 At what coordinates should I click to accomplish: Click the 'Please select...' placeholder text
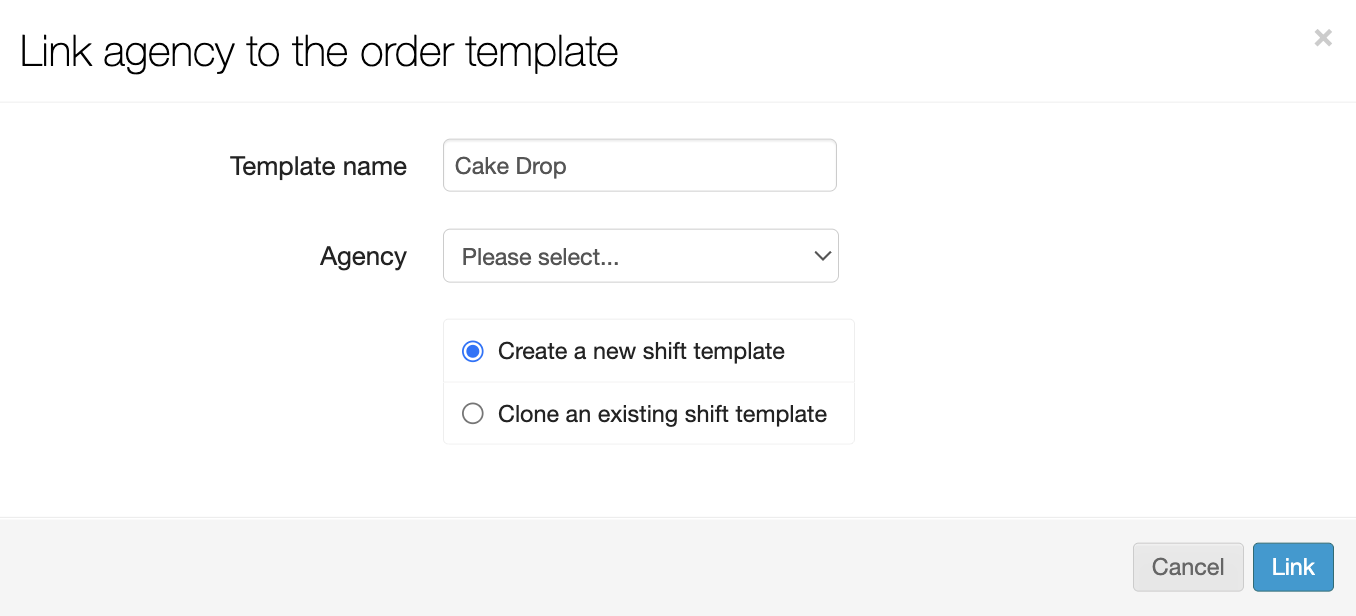[x=540, y=257]
